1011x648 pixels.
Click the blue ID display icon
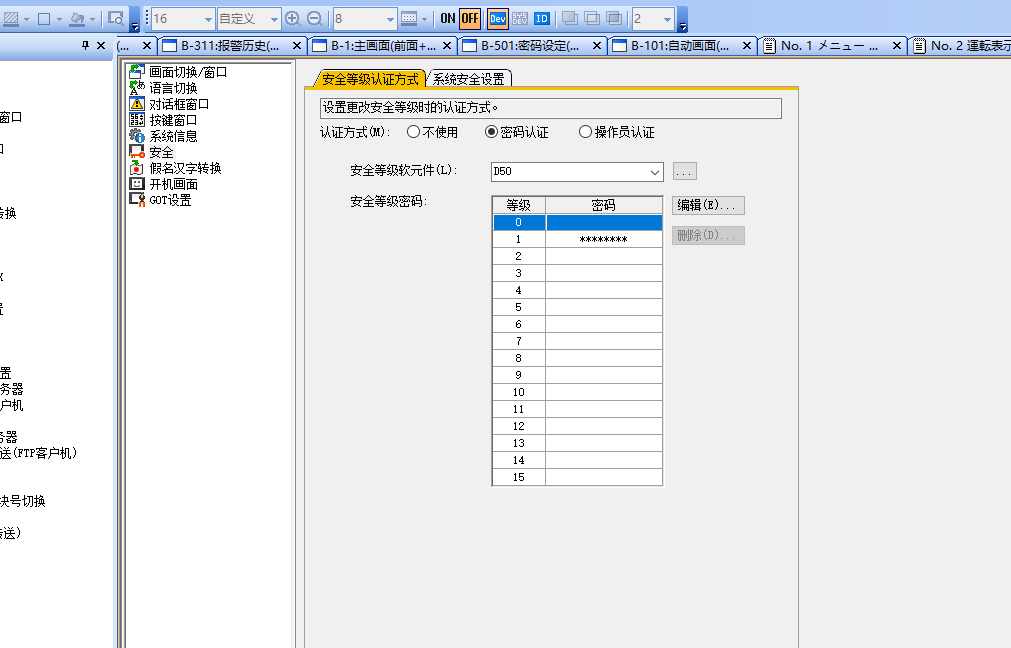tap(541, 19)
